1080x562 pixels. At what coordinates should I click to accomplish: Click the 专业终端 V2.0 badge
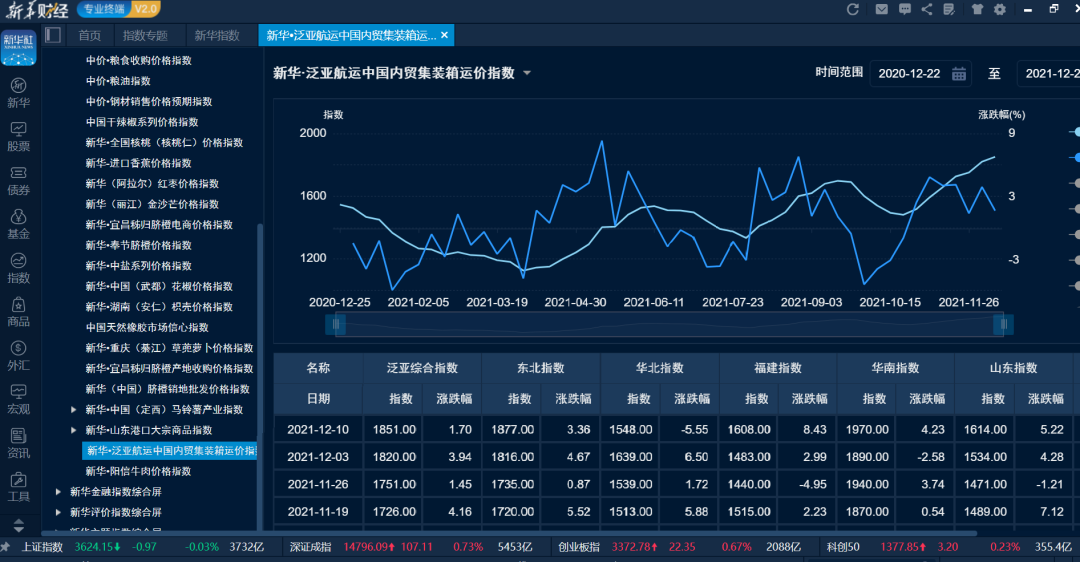(x=119, y=9)
